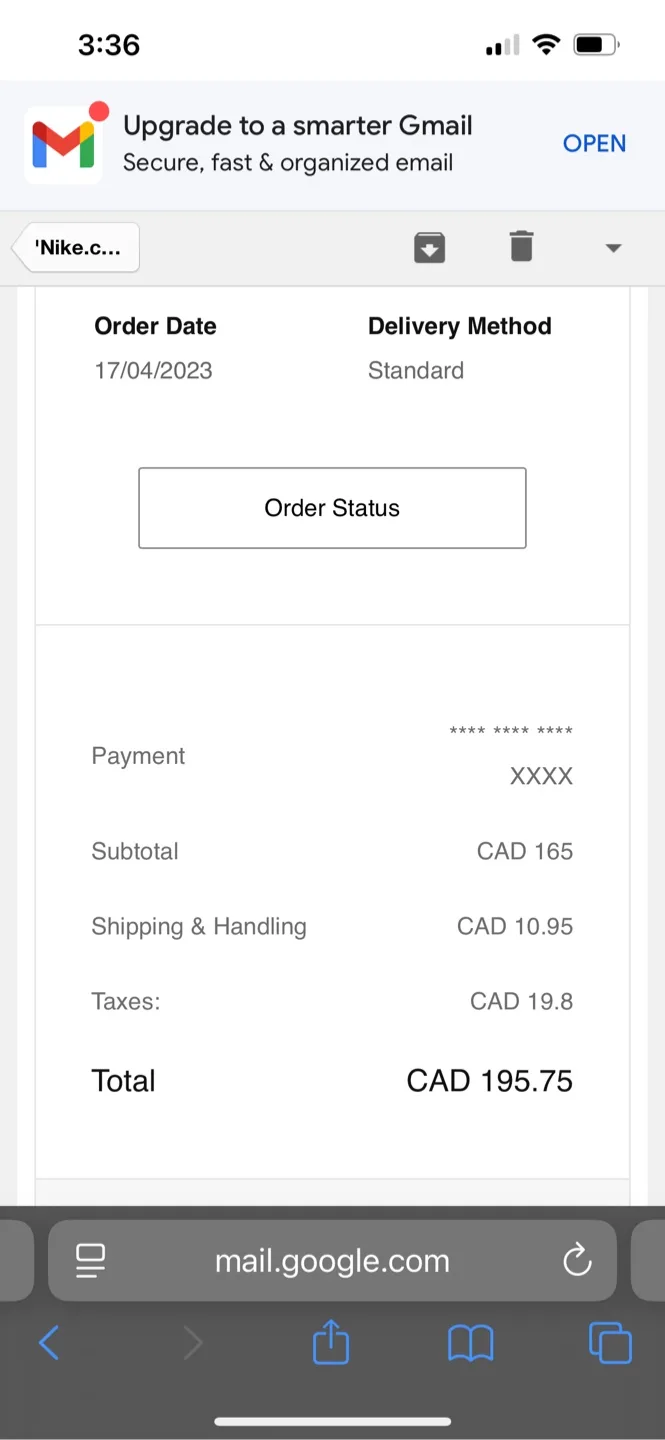Reload the page with the refresh icon

click(x=577, y=1261)
